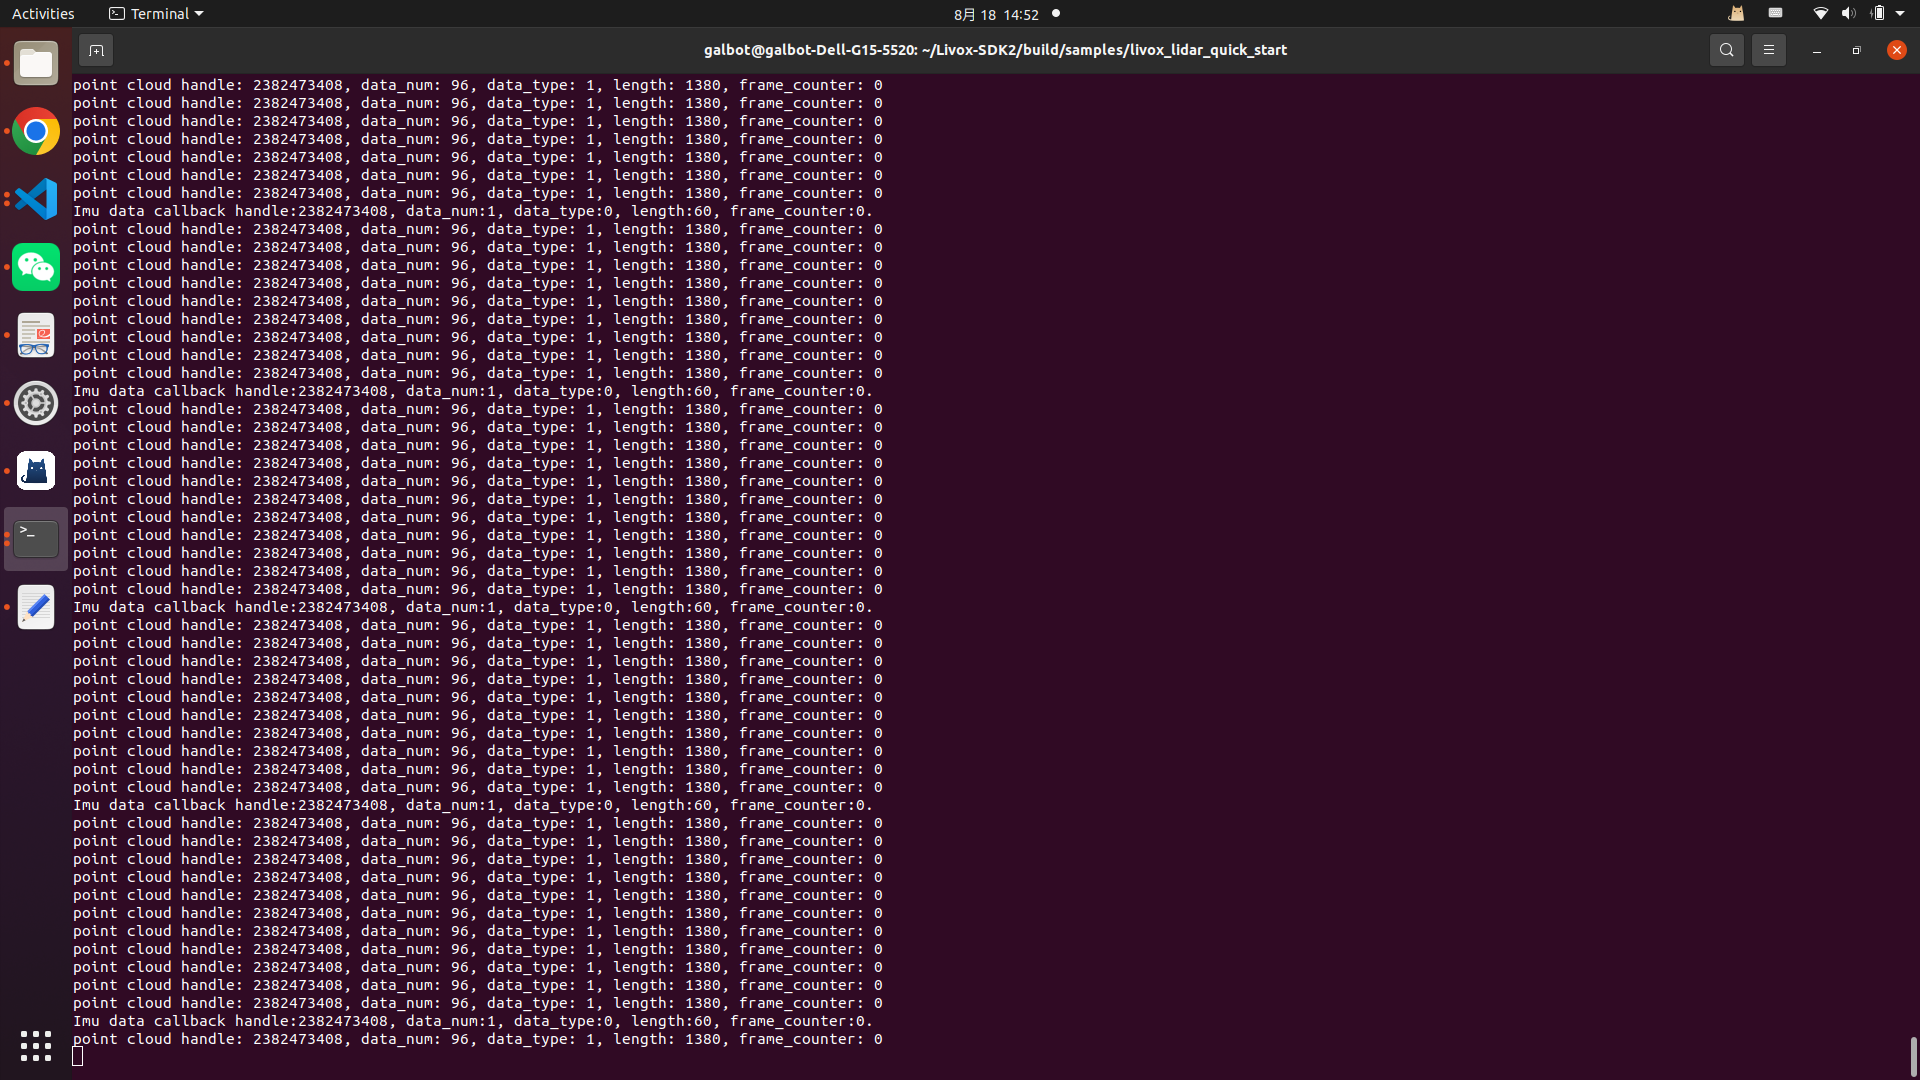
Task: Open the terminal hamburger menu
Action: pyautogui.click(x=1768, y=50)
